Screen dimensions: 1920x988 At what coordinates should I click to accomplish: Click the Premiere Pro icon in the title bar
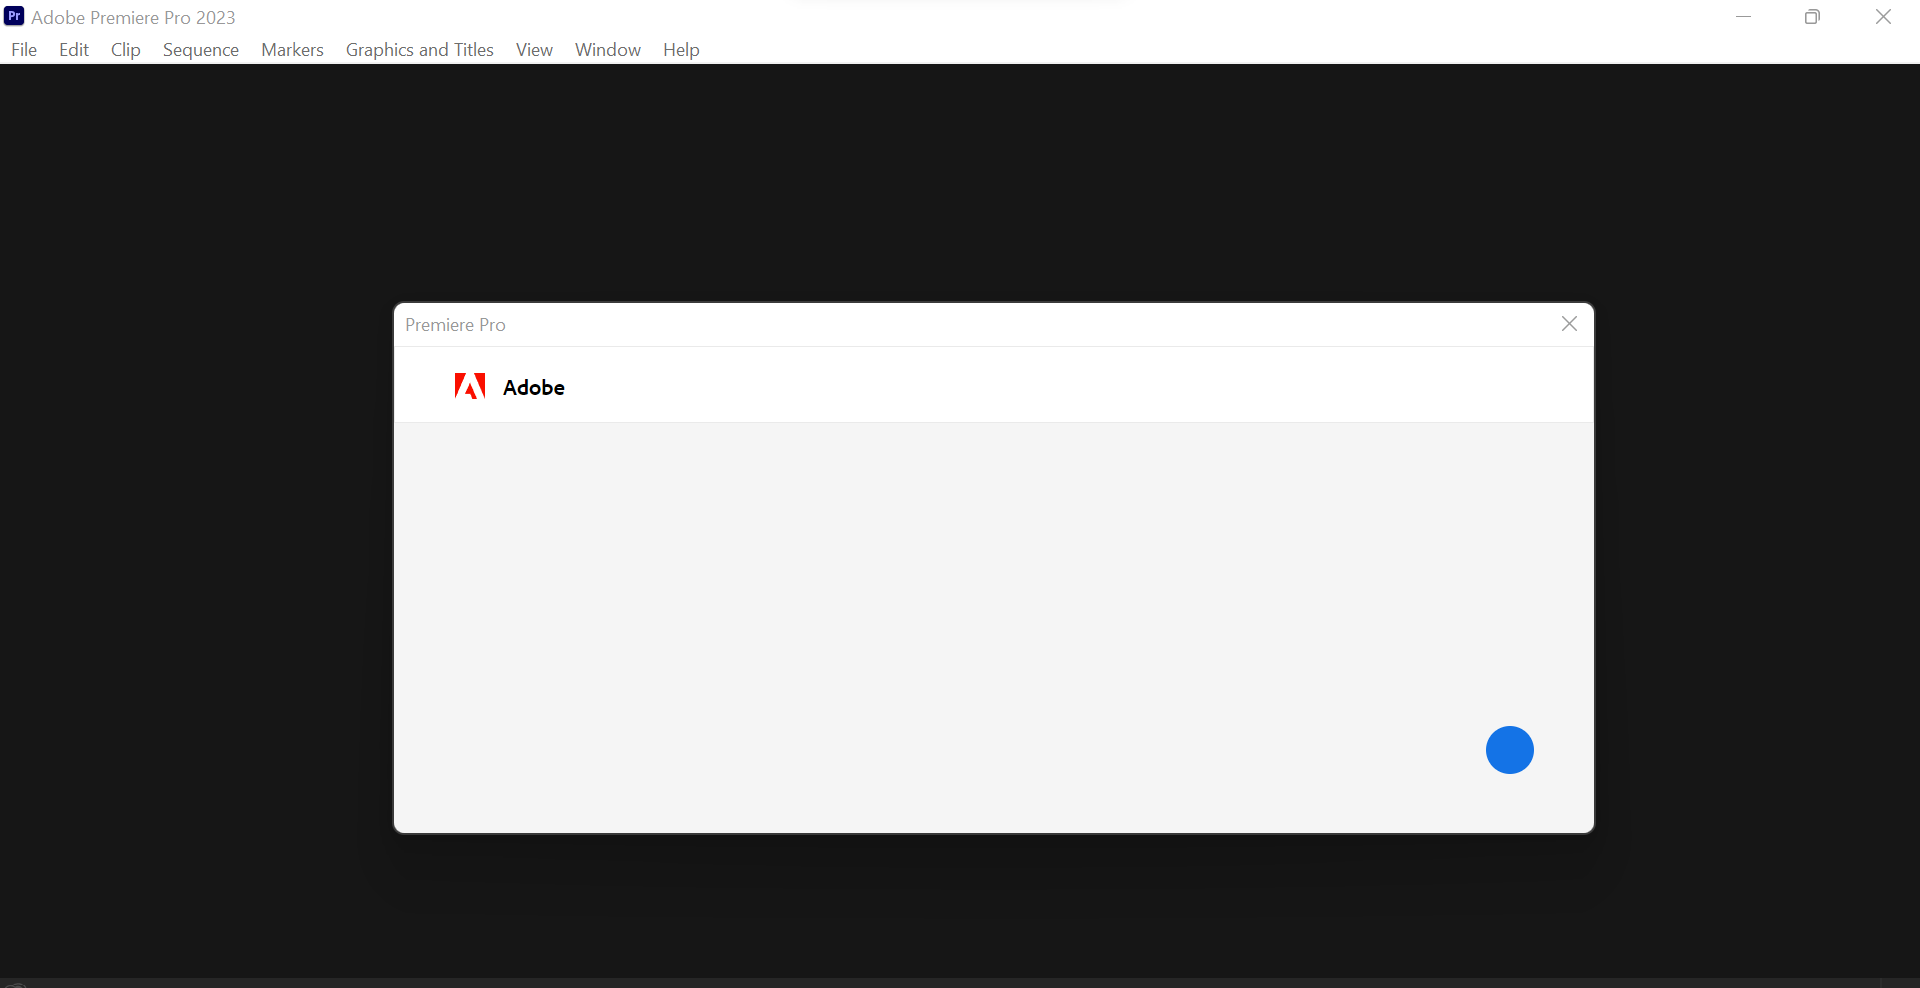pyautogui.click(x=13, y=16)
